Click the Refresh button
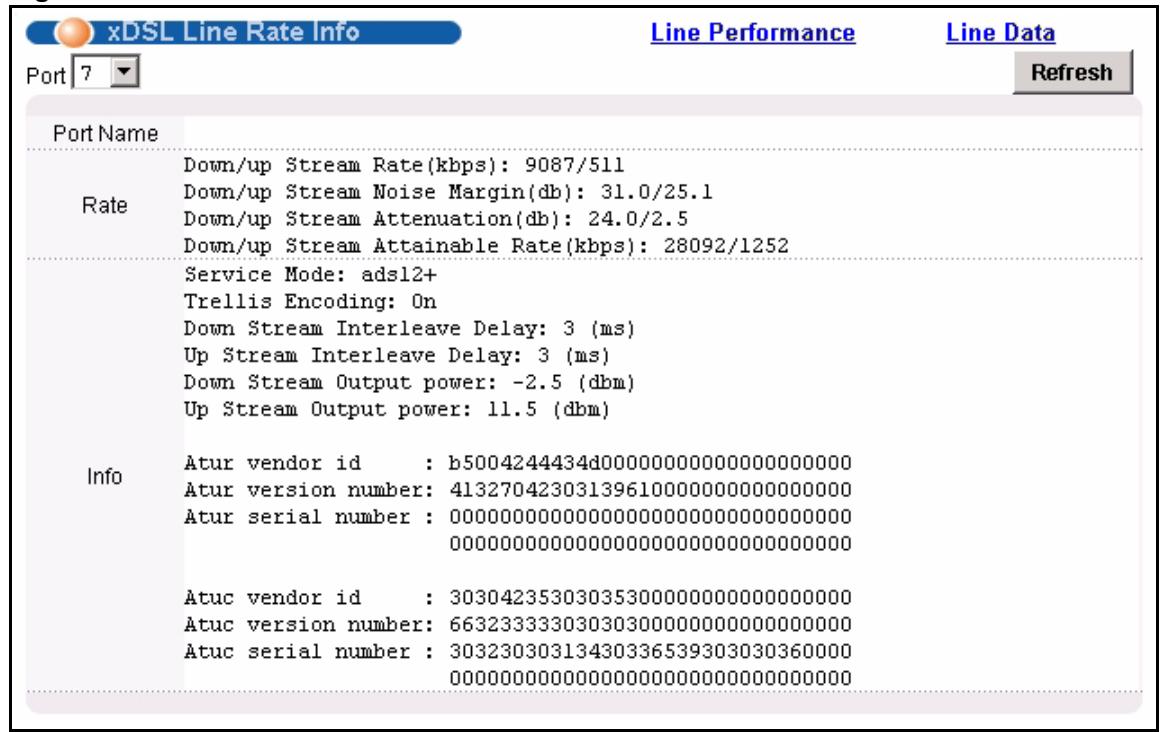This screenshot has width=1162, height=732. tap(1072, 73)
